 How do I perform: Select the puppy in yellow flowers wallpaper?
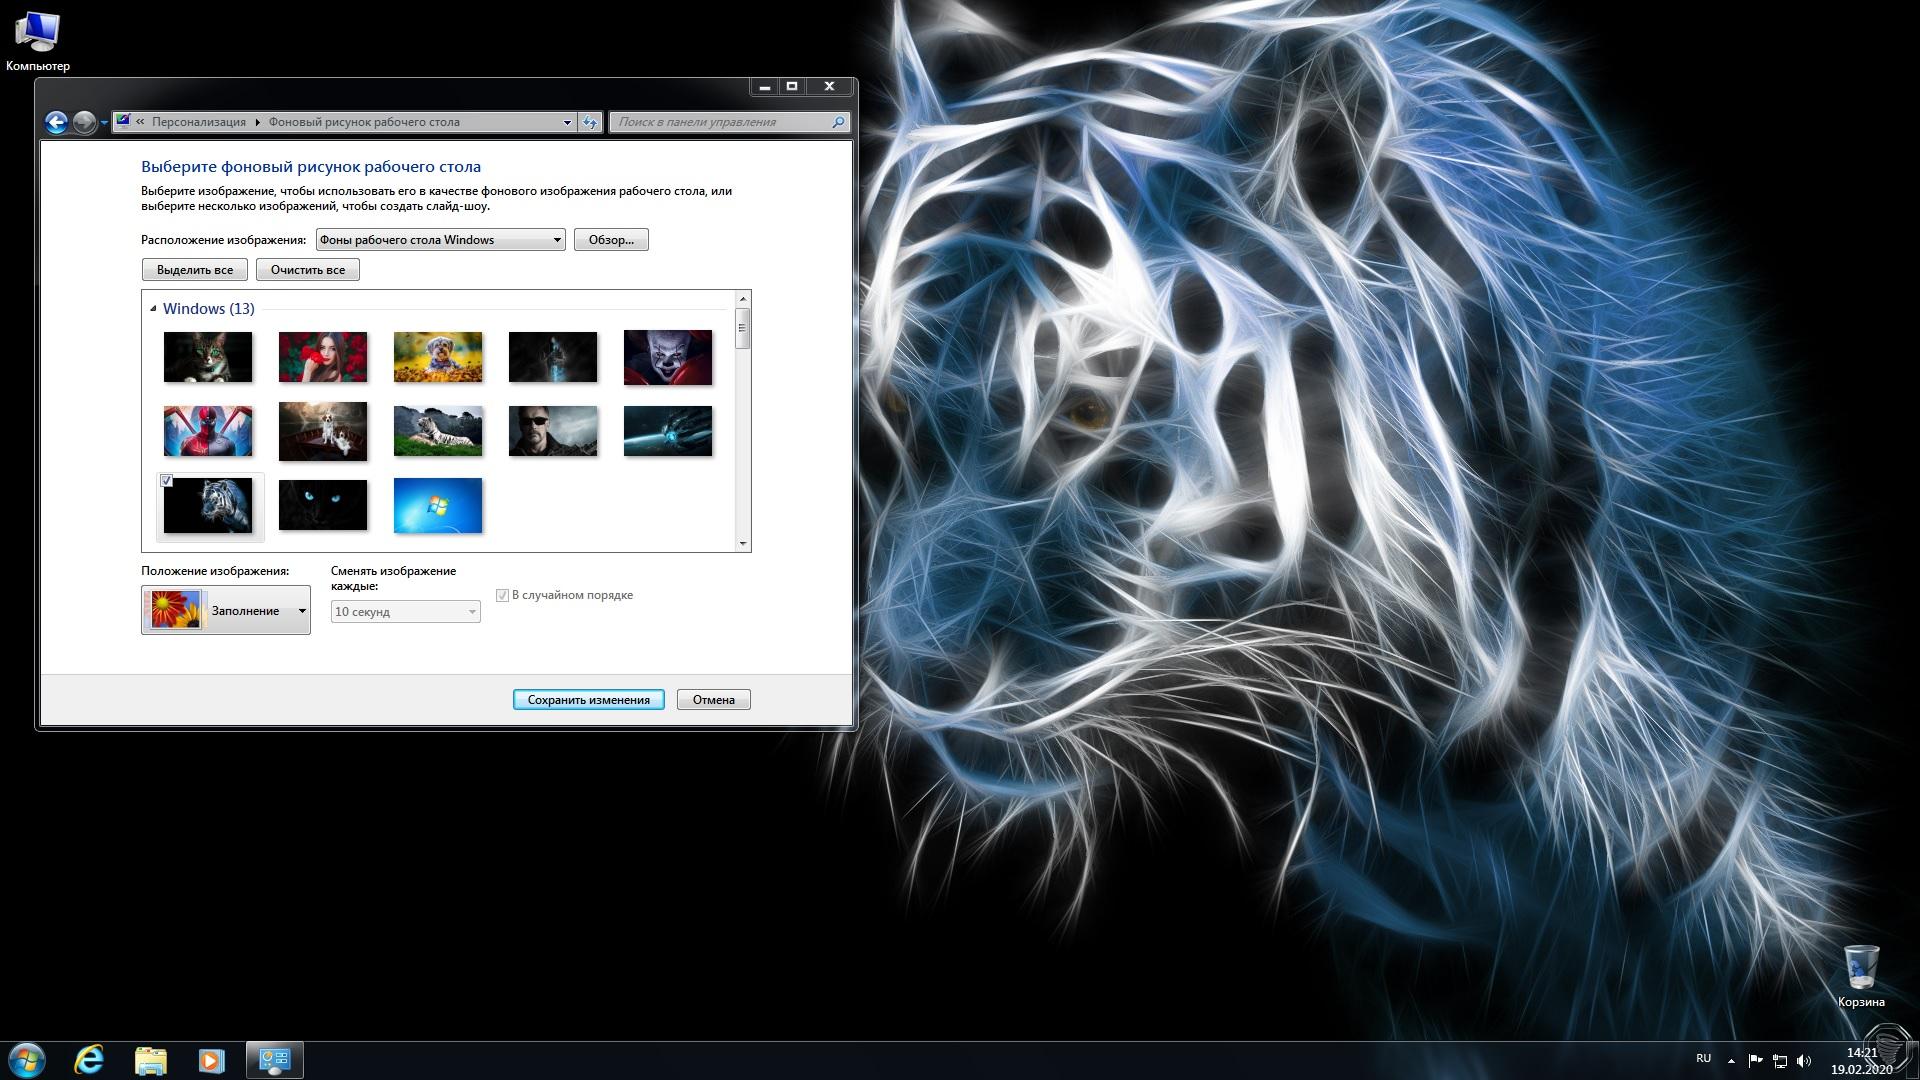click(x=438, y=357)
